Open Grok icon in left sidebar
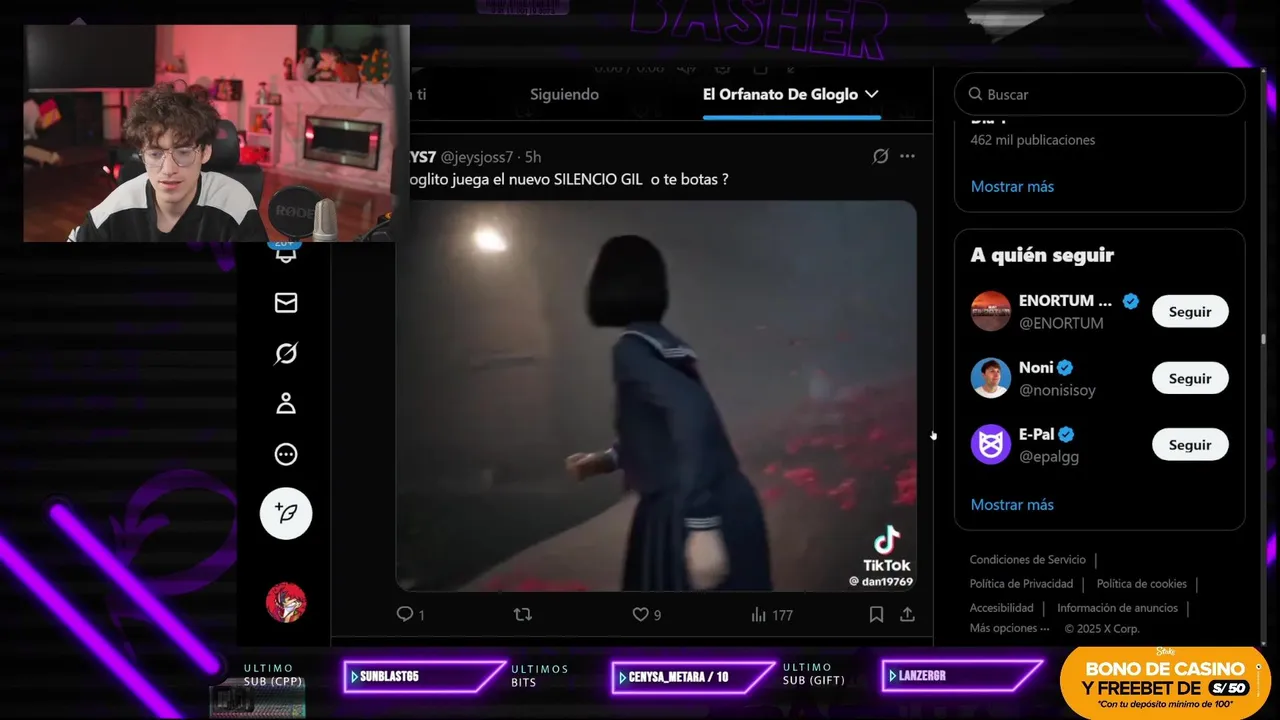 (x=286, y=353)
